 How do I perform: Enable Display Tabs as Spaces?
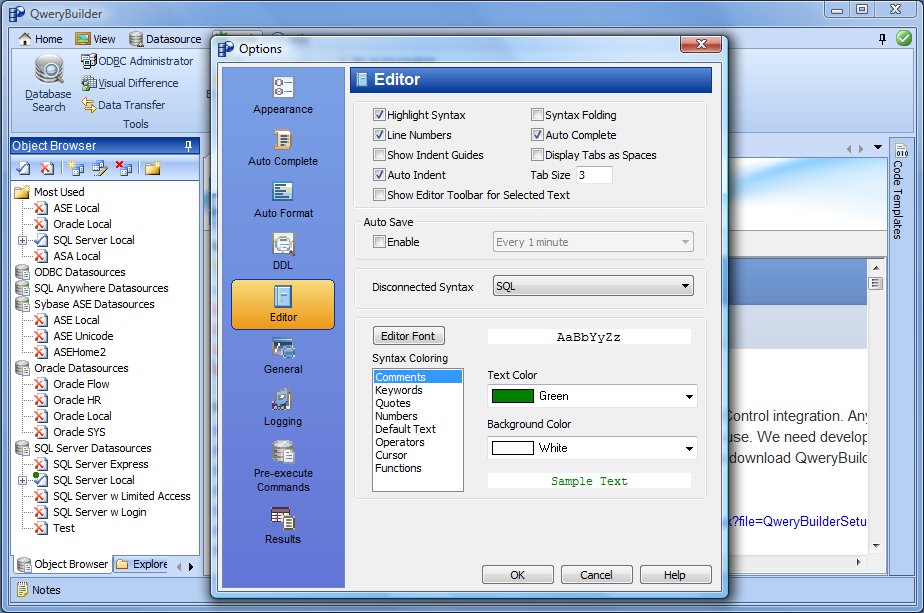tap(537, 154)
